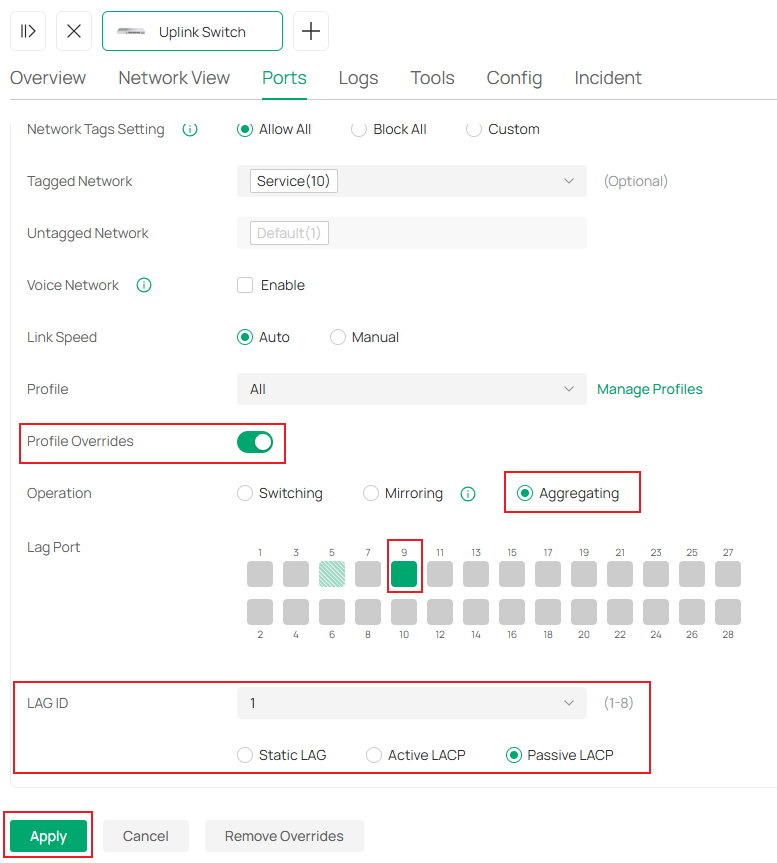Click the Manage Profiles link
Viewport: 777px width, 863px height.
click(649, 389)
